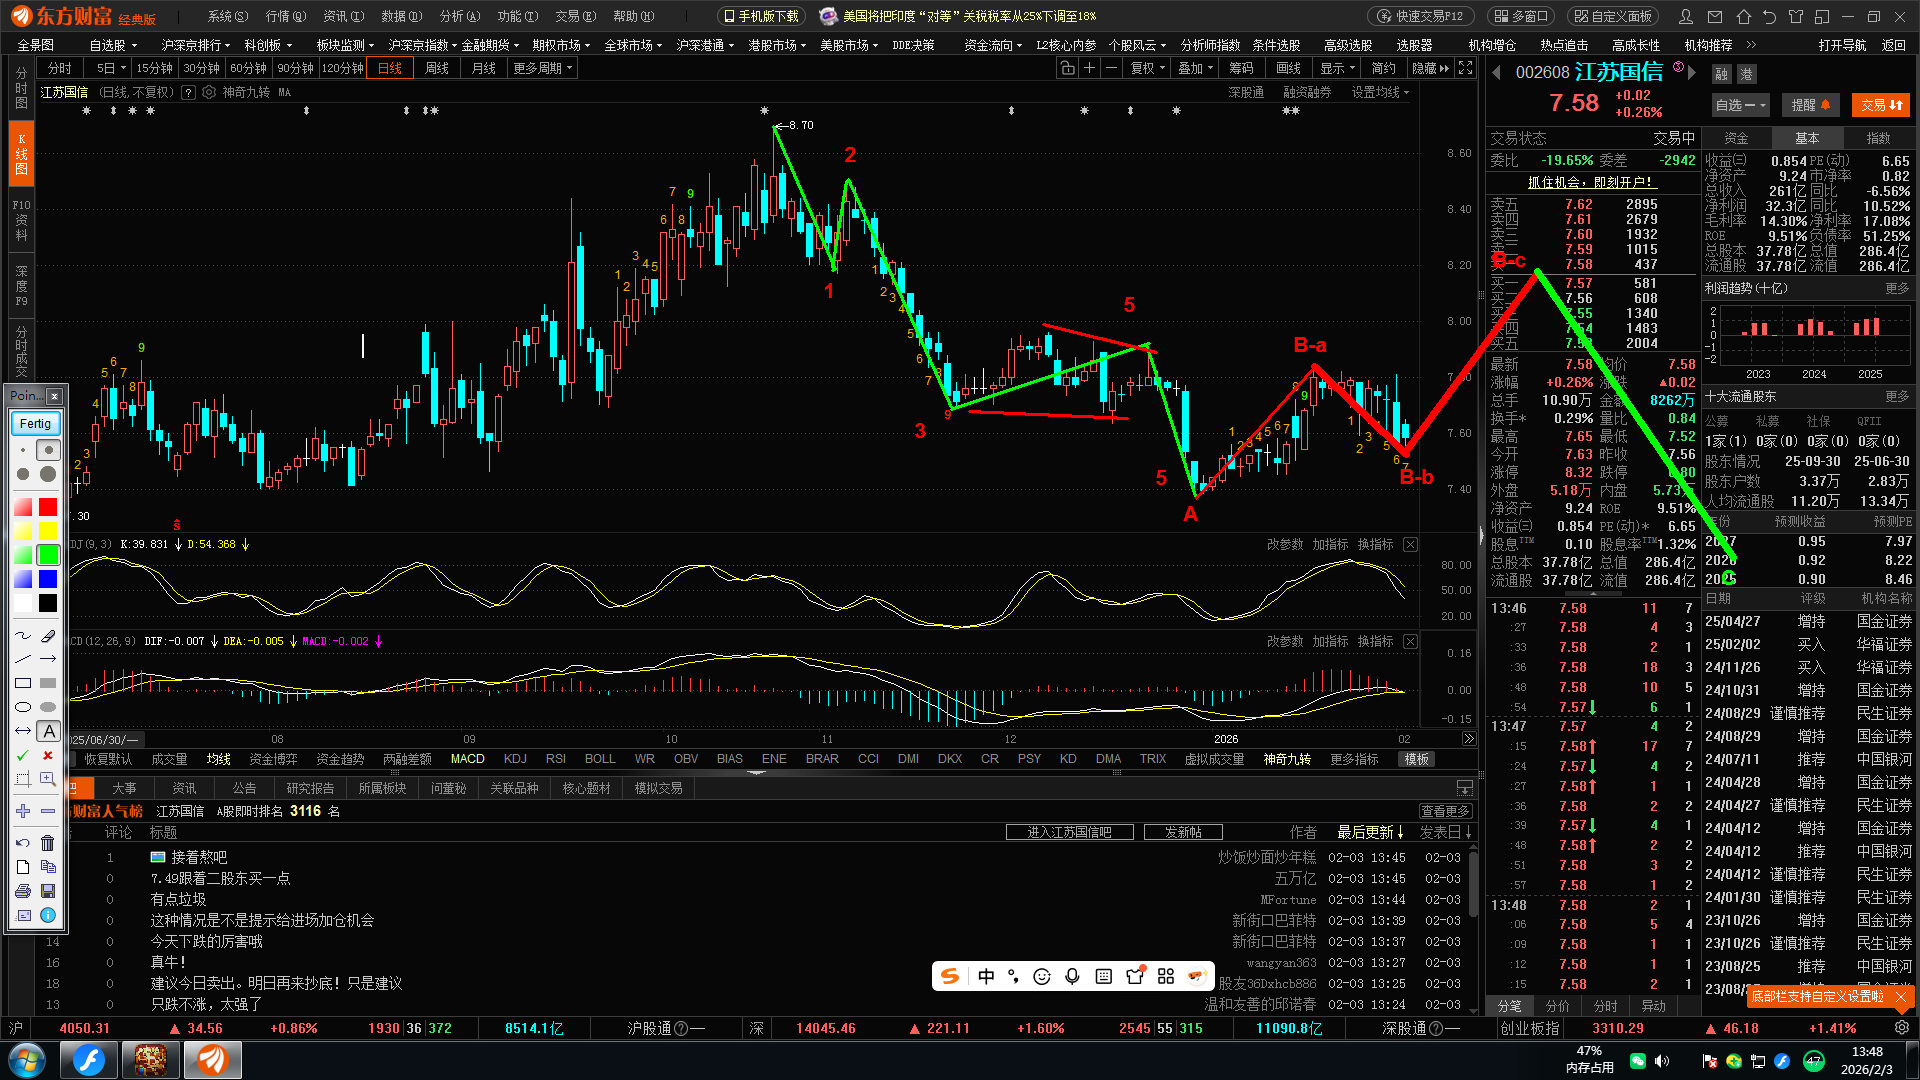Open the 自选一 watchlist dropdown

(x=1740, y=105)
